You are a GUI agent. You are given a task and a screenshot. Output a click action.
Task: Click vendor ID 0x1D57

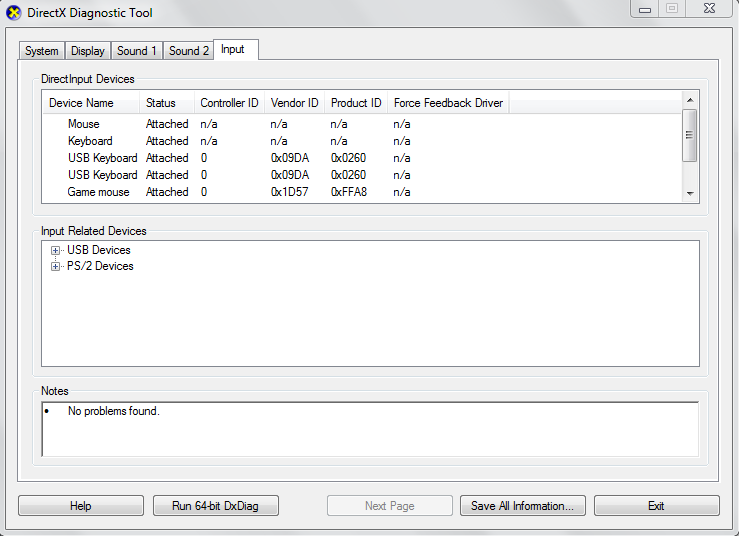pyautogui.click(x=289, y=192)
